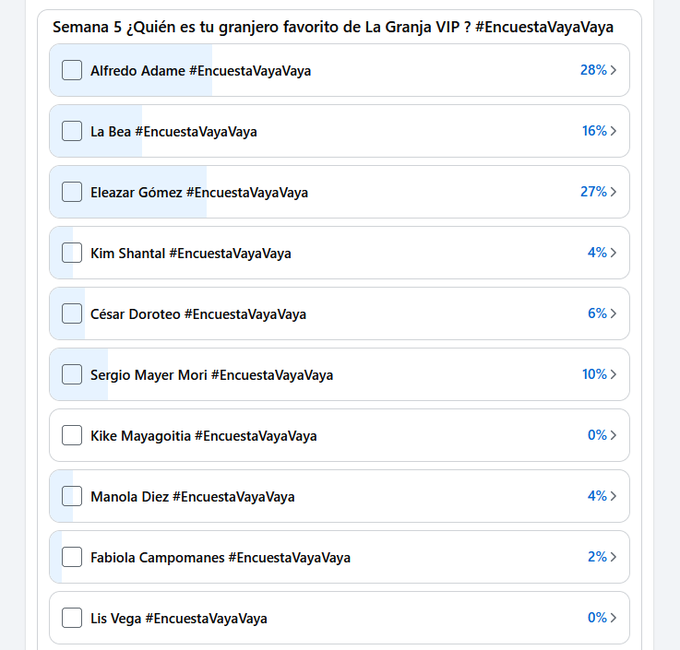Check the Alfredo Adame checkbox
This screenshot has width=680, height=650.
click(72, 70)
